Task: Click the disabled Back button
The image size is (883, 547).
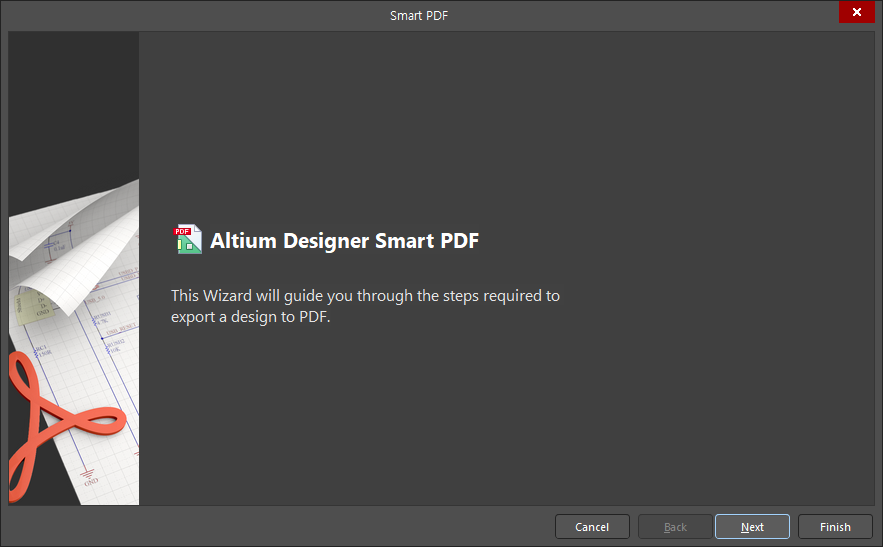Action: 675,527
